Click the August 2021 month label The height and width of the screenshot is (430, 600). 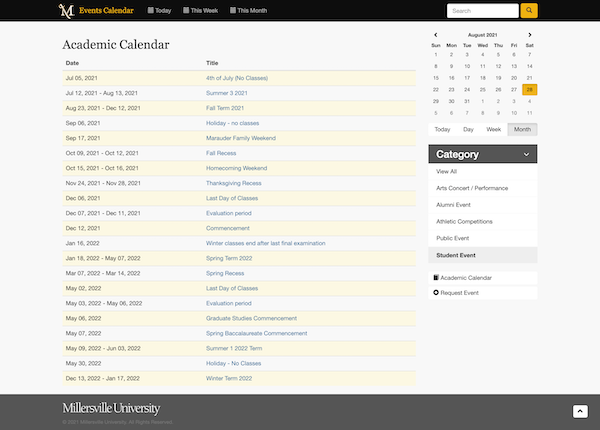[483, 35]
